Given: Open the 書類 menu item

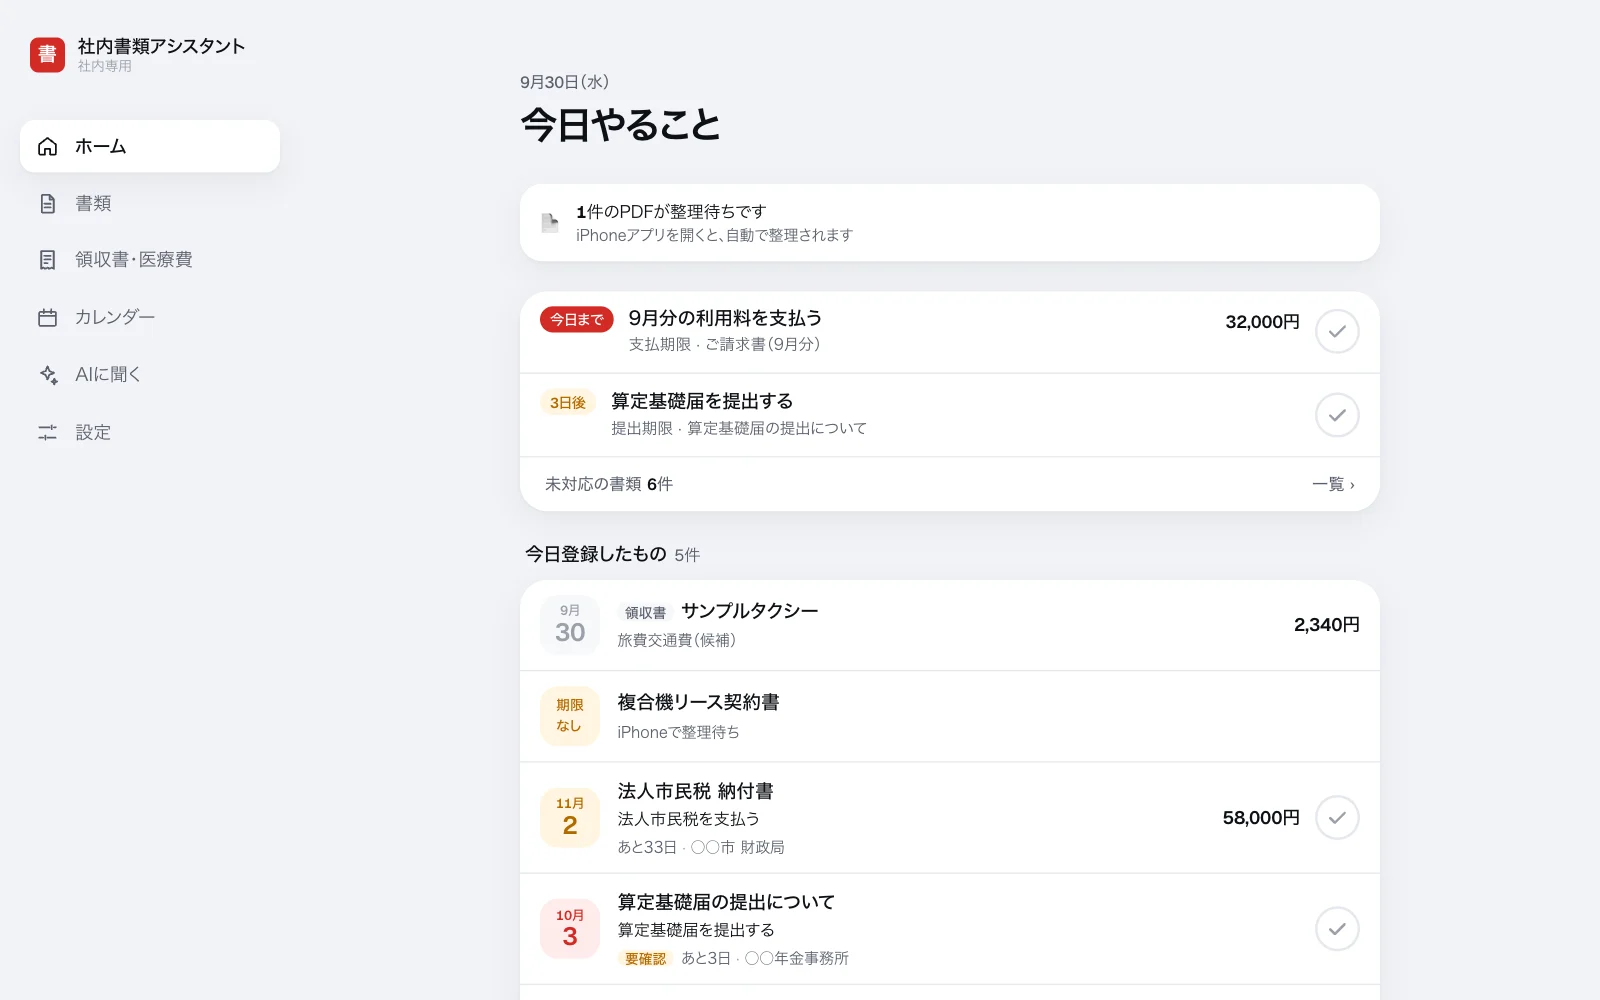Looking at the screenshot, I should (150, 204).
